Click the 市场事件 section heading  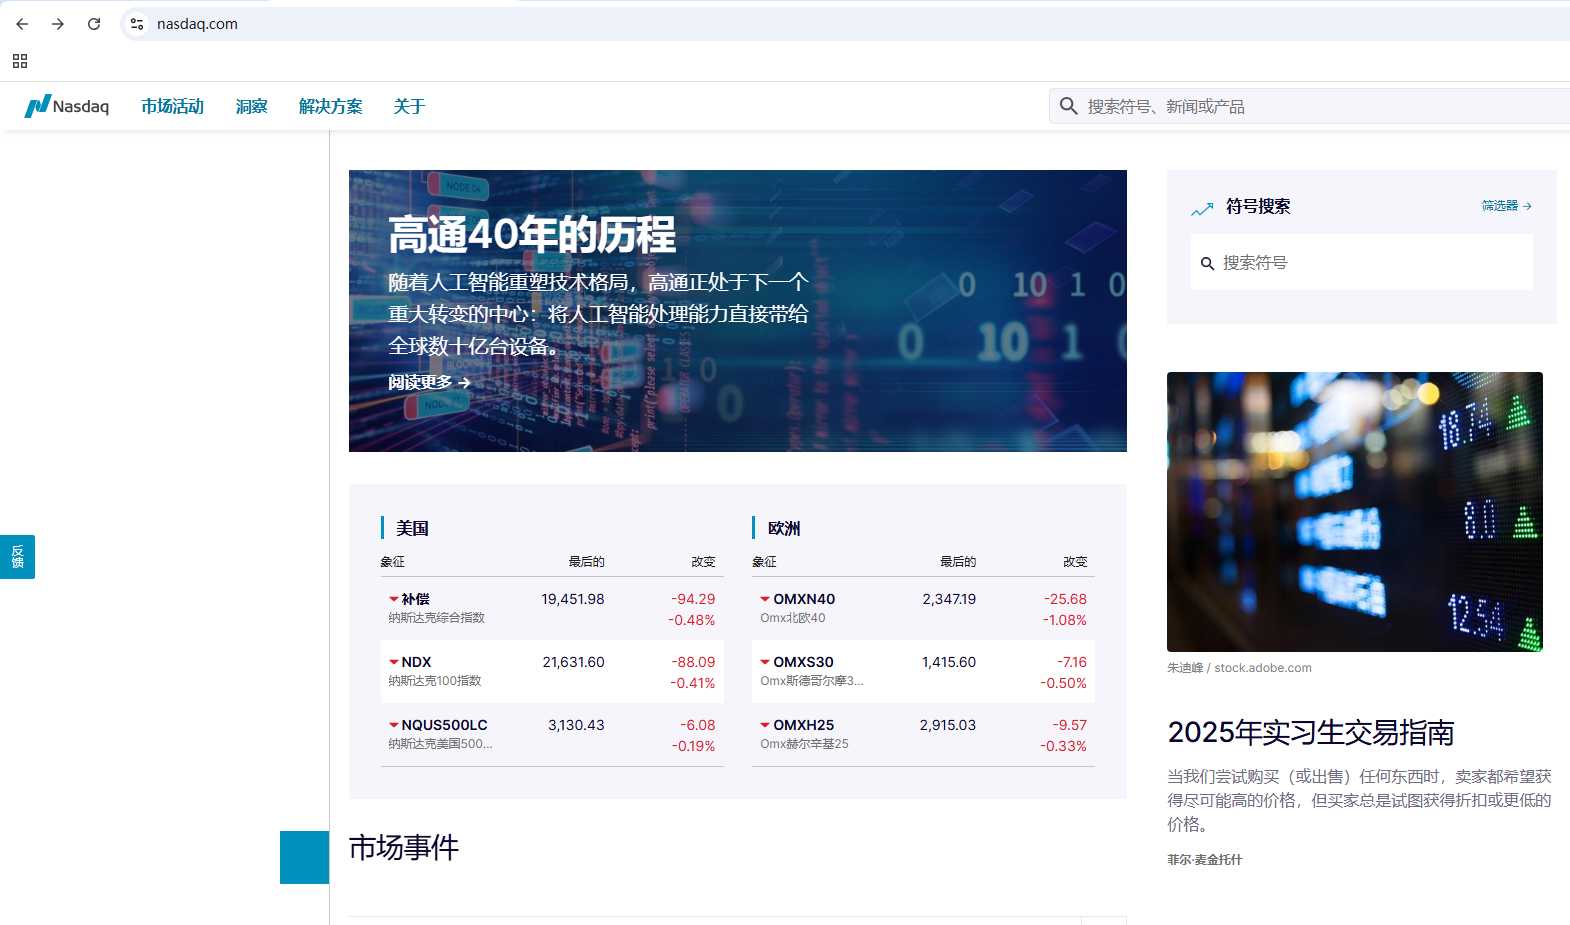[x=404, y=848]
